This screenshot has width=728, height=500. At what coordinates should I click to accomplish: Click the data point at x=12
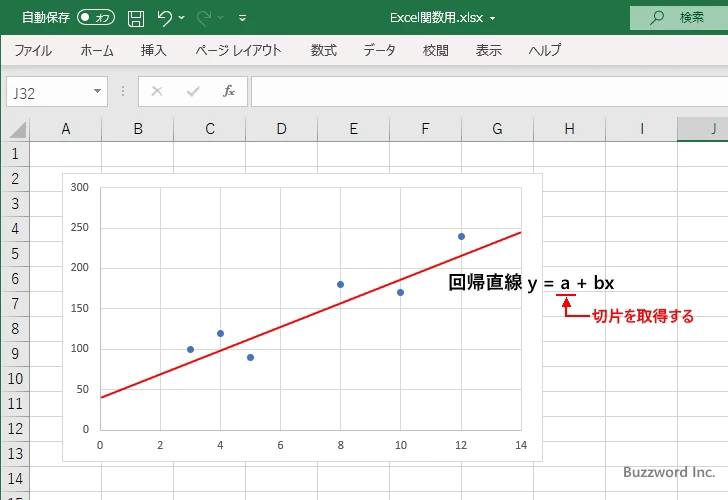[461, 236]
